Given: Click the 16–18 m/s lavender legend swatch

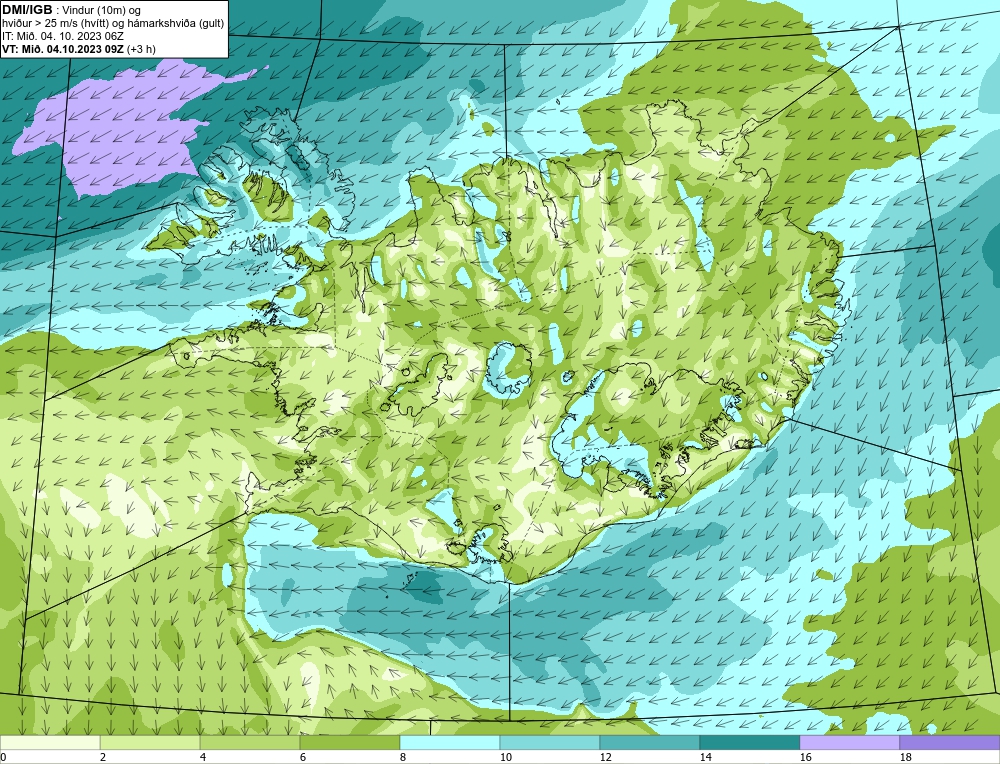Looking at the screenshot, I should pyautogui.click(x=849, y=743).
